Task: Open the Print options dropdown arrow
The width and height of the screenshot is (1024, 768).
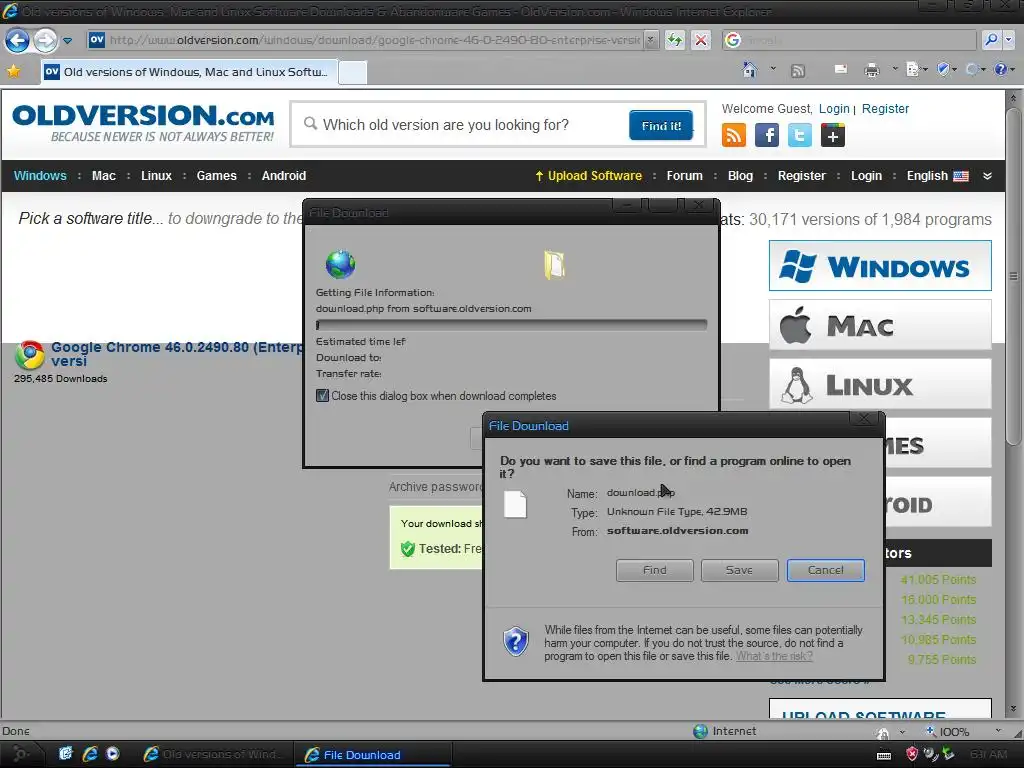Action: click(895, 69)
